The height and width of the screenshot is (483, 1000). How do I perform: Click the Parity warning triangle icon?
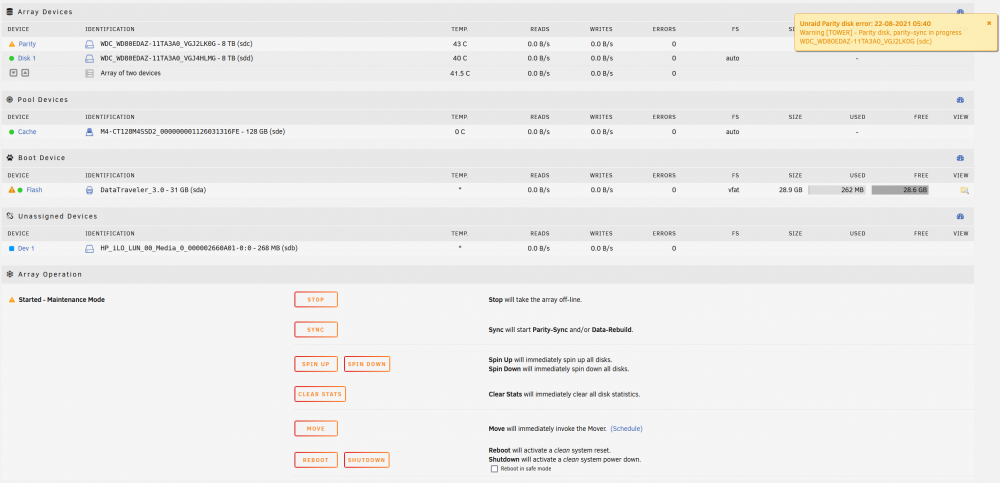(11, 45)
